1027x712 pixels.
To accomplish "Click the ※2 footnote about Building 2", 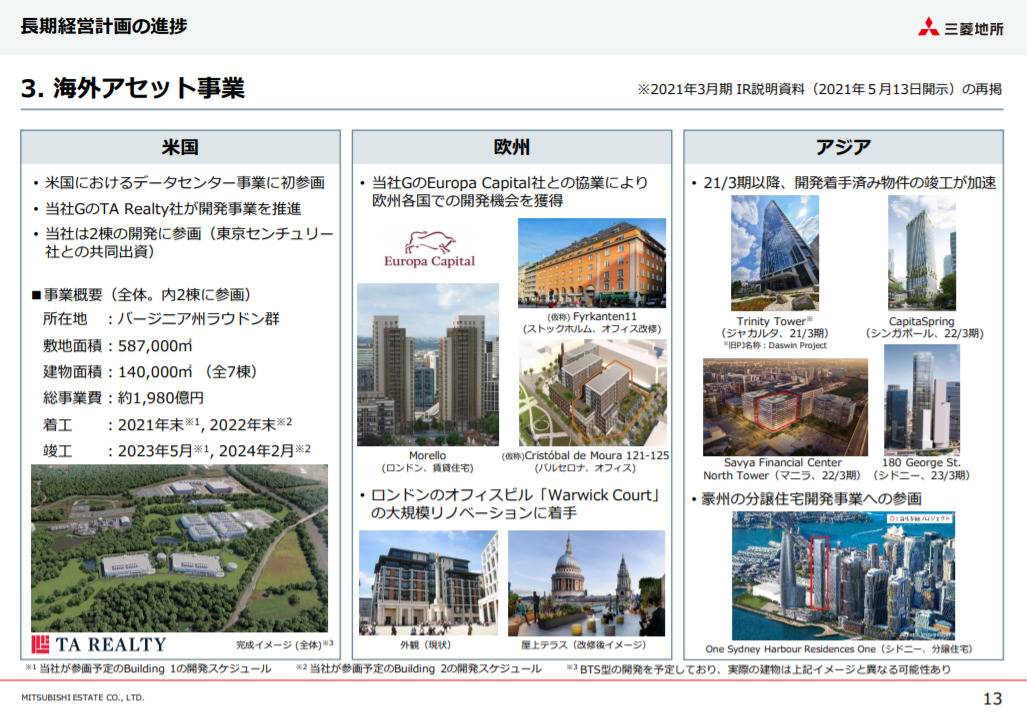I will 419,669.
